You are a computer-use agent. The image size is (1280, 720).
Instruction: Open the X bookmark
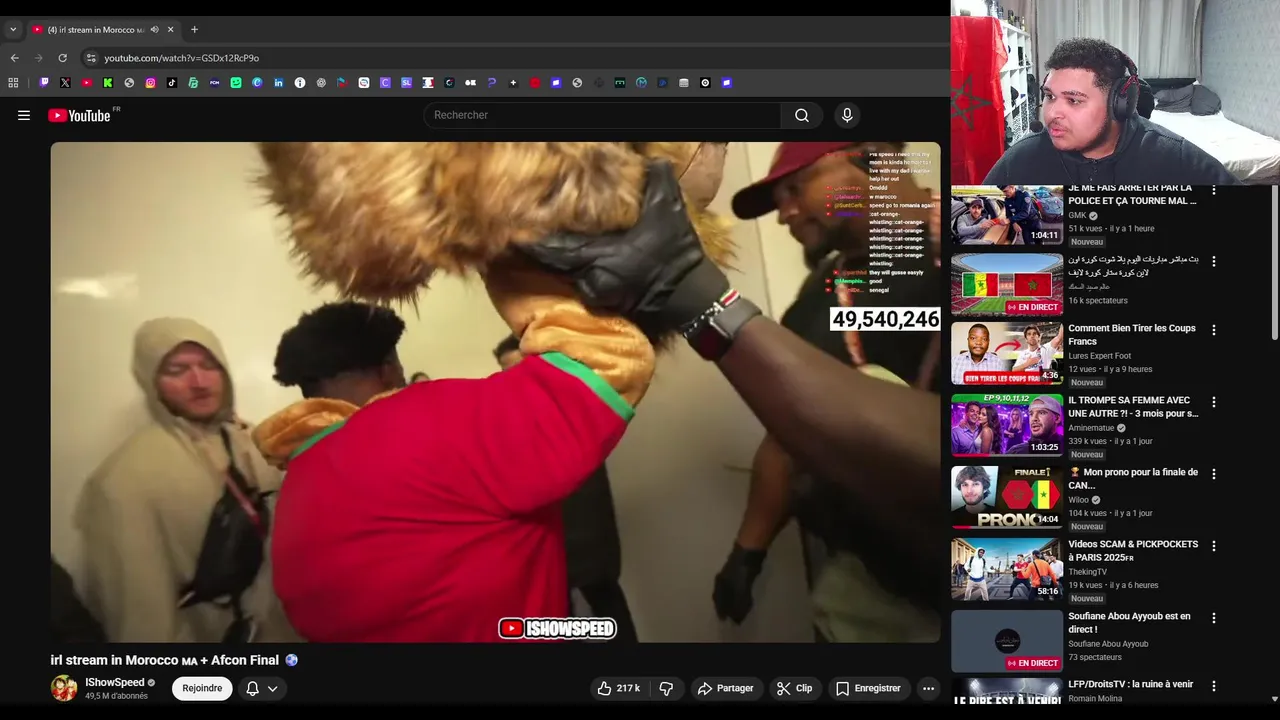[65, 83]
